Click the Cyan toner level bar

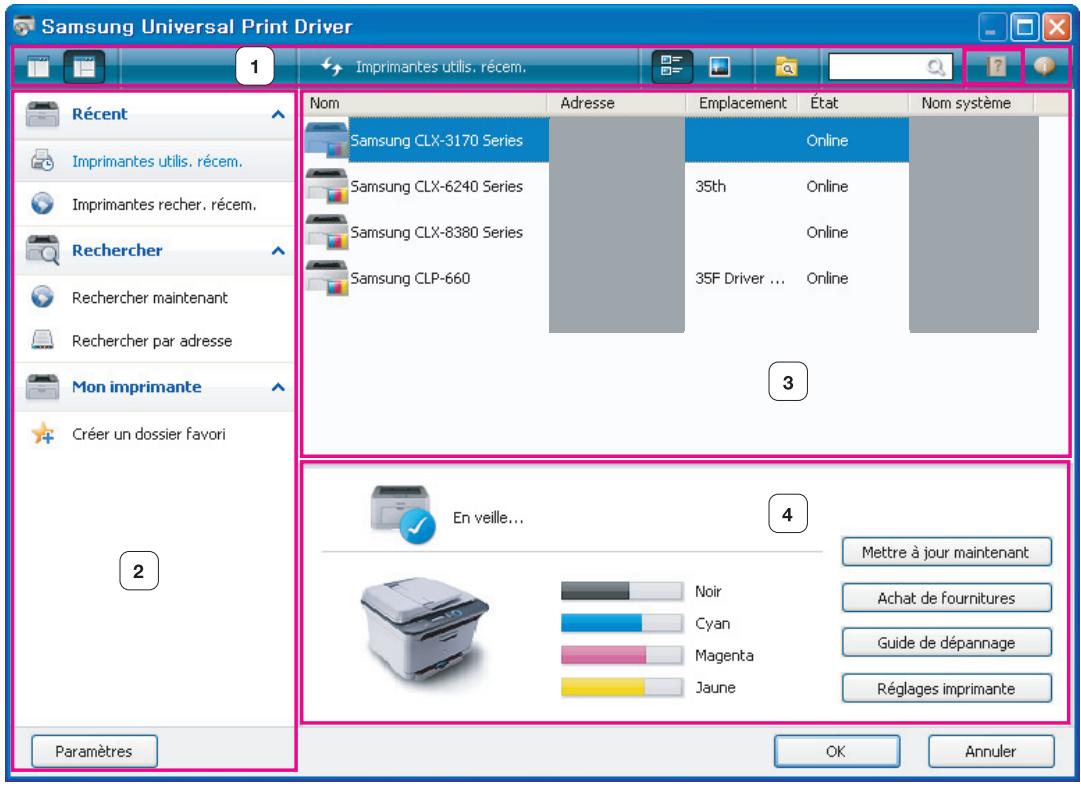click(622, 623)
